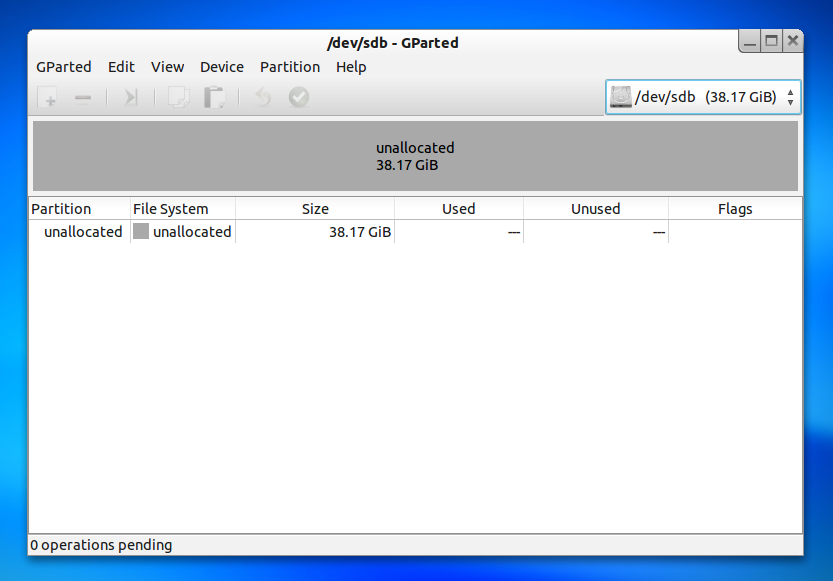Click the Unused column header
The width and height of the screenshot is (833, 581).
pyautogui.click(x=596, y=209)
